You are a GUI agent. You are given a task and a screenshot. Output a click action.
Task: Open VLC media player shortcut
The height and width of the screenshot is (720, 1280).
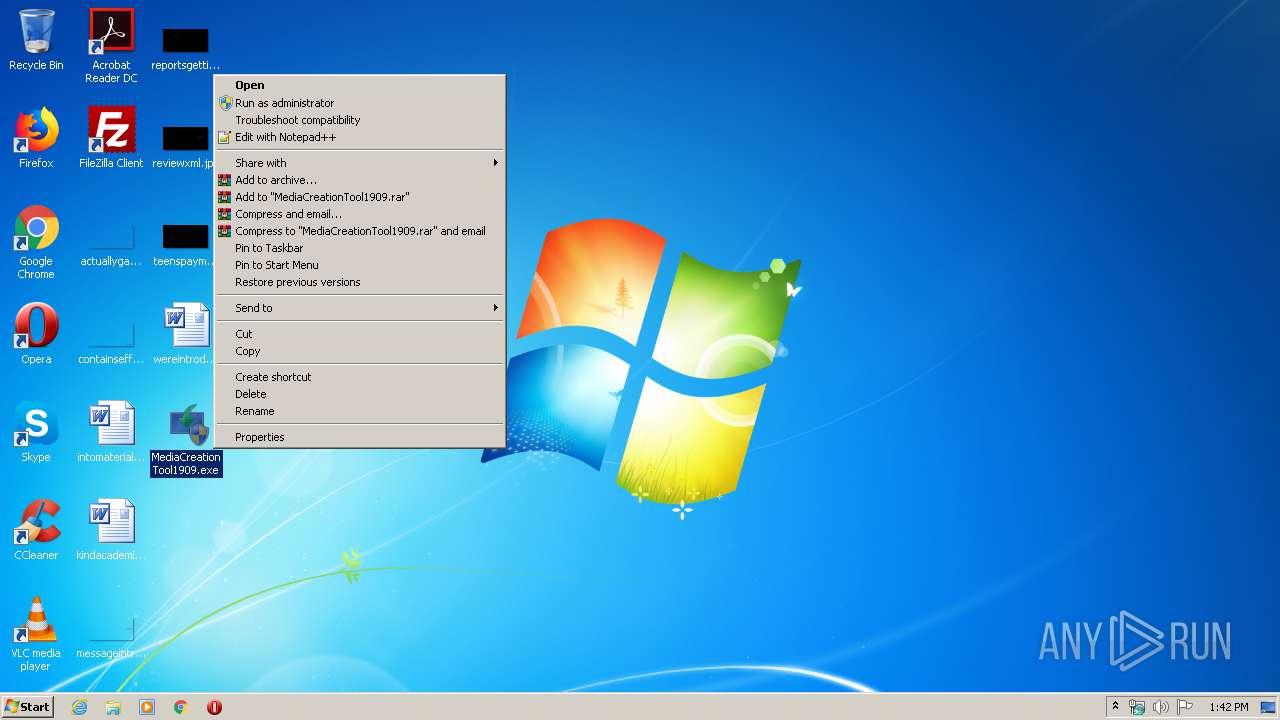(x=36, y=634)
